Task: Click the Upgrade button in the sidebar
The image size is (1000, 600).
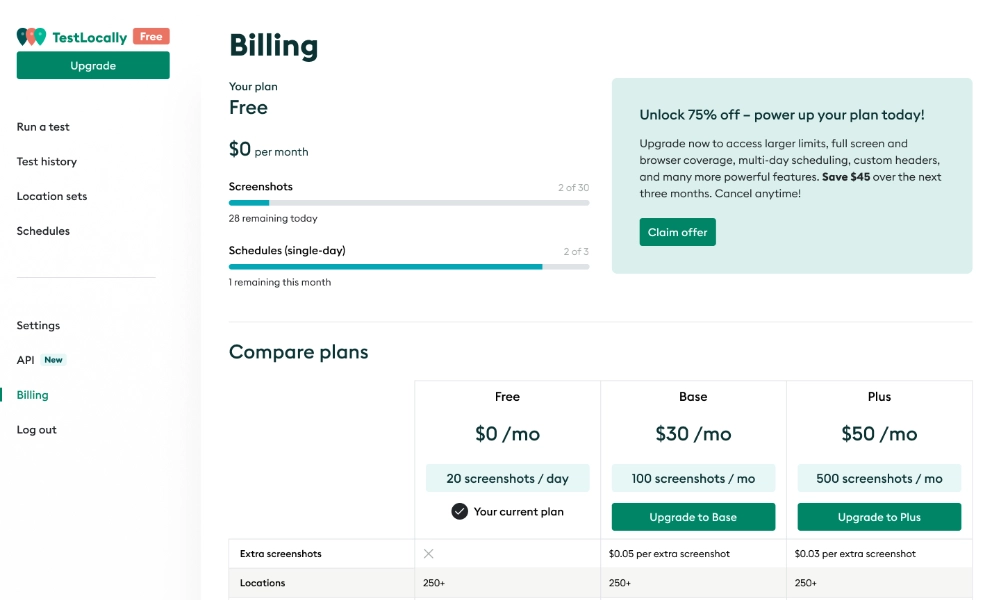Action: click(x=92, y=65)
